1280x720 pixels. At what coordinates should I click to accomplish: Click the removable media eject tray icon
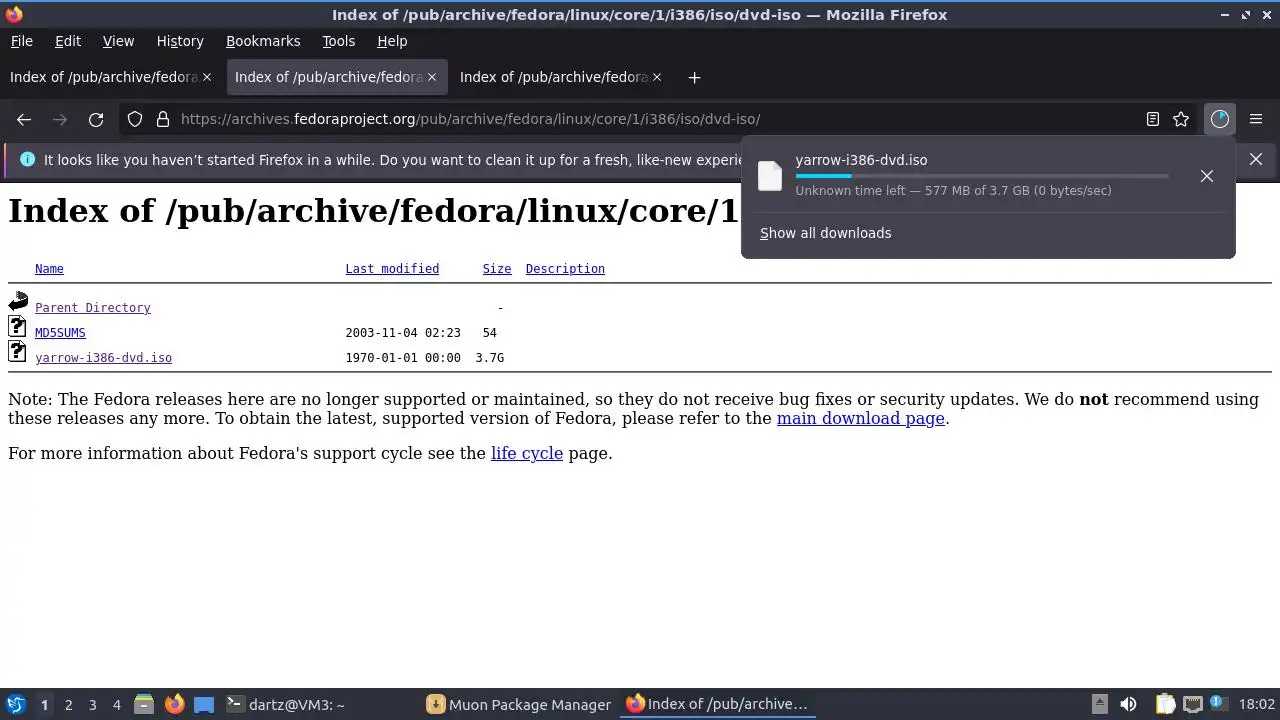click(x=1099, y=704)
